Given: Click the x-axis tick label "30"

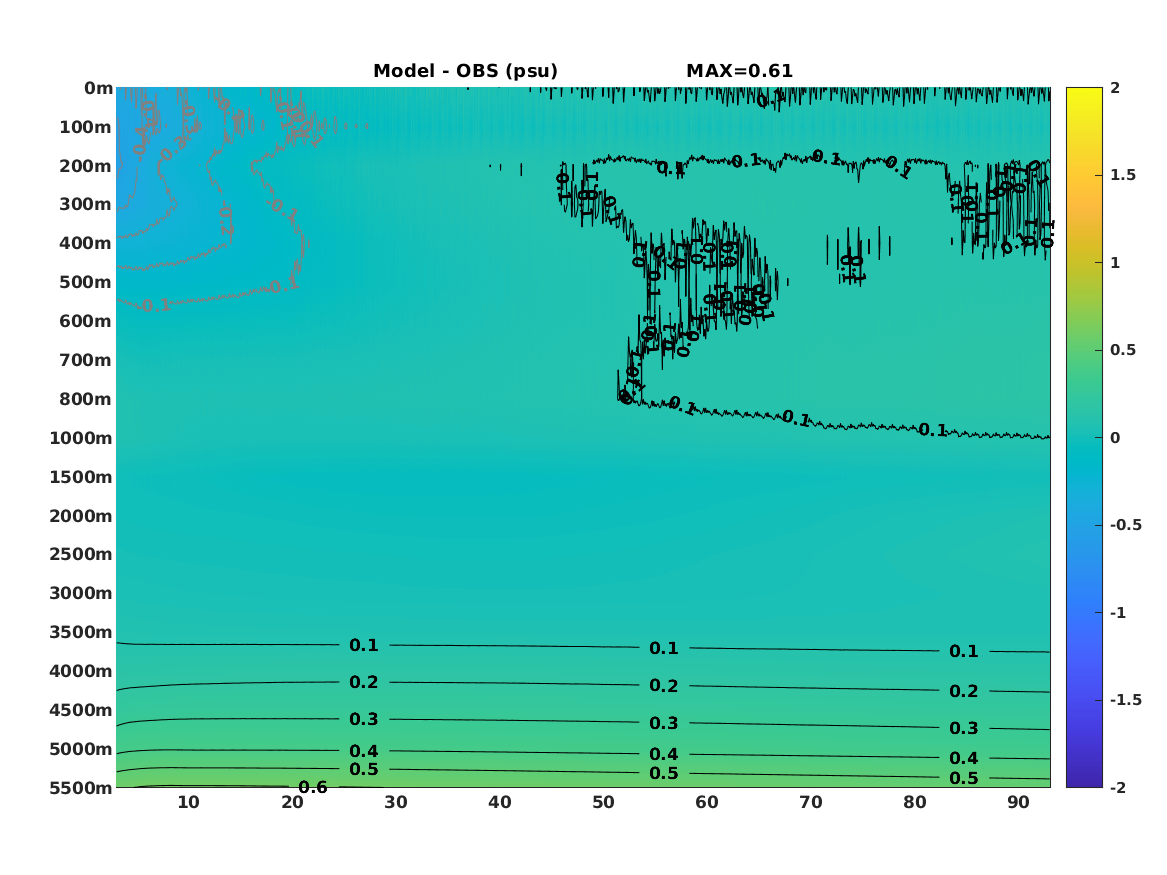Looking at the screenshot, I should (396, 802).
